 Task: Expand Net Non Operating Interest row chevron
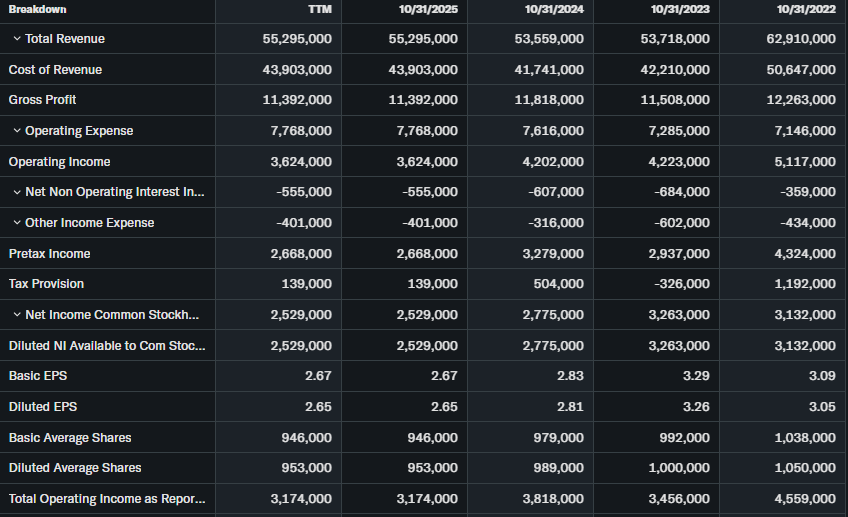click(17, 192)
